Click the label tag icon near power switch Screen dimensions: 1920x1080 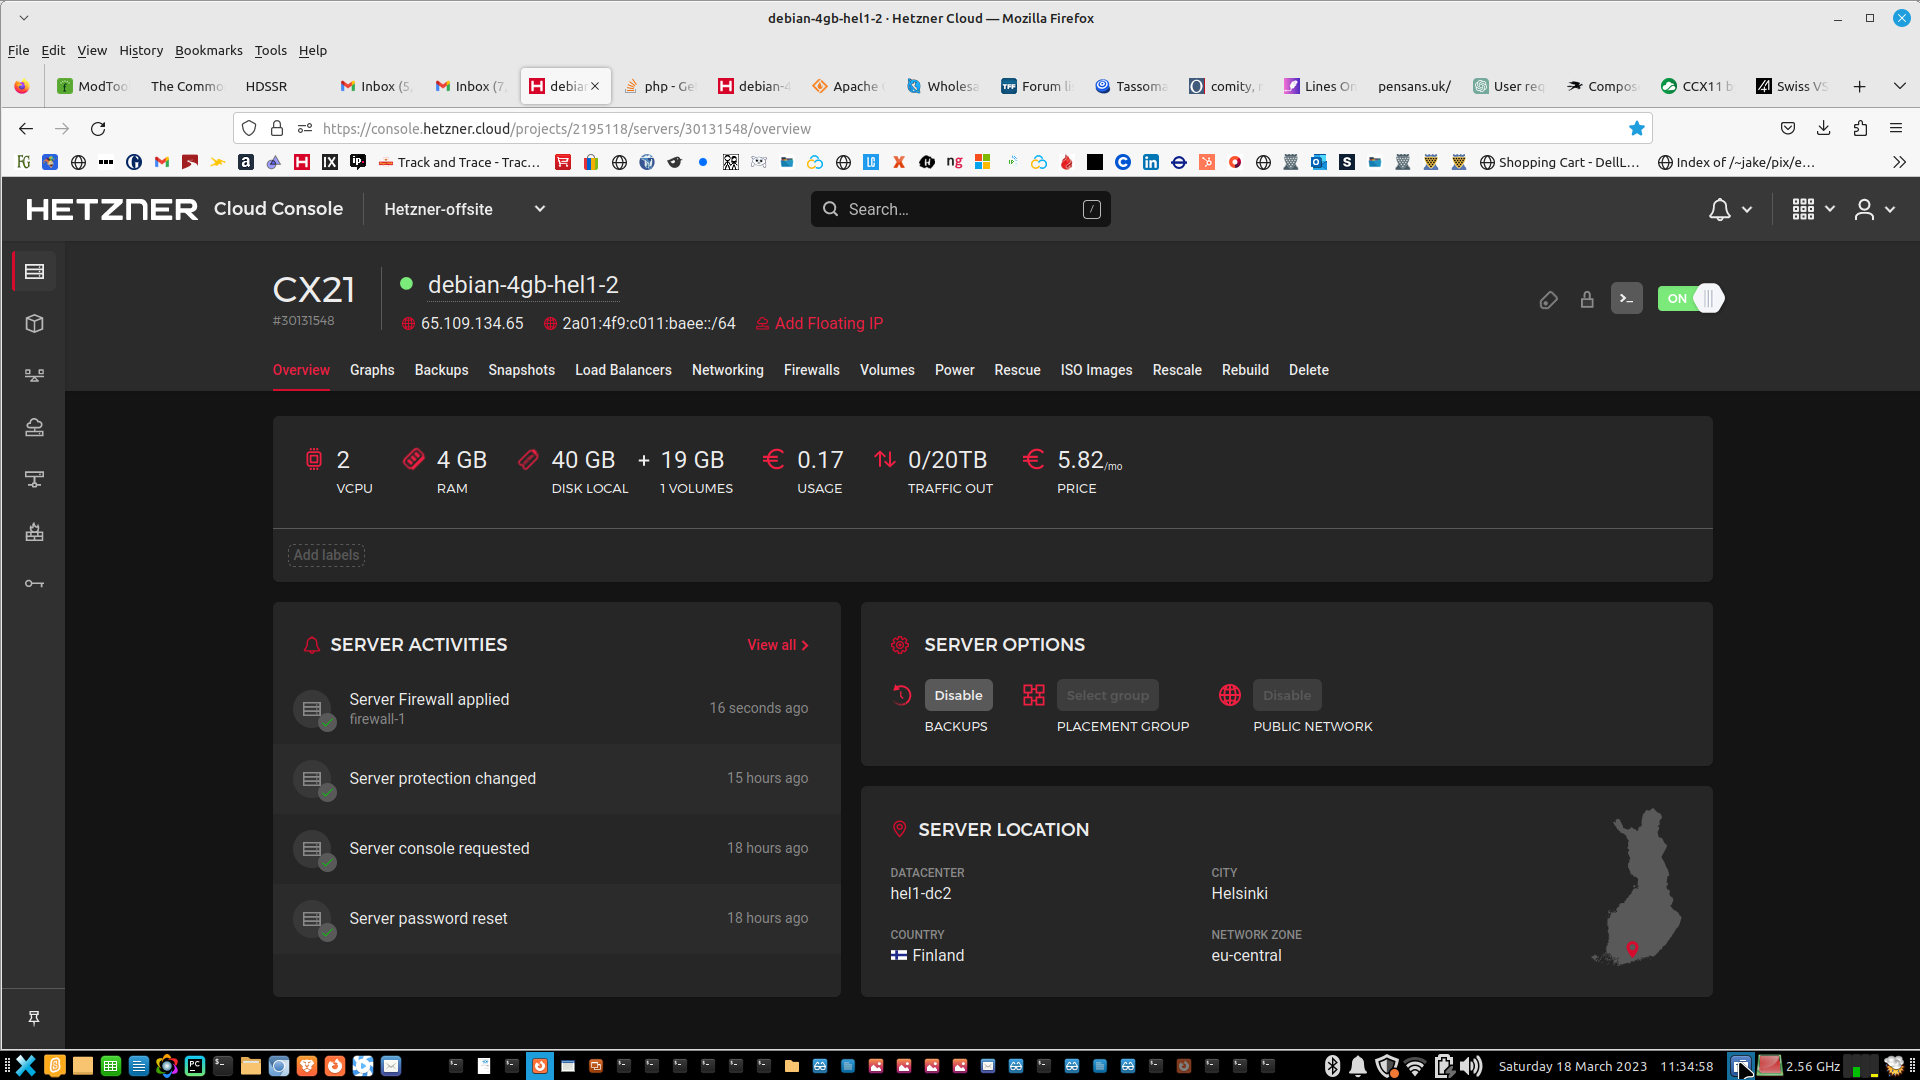1548,300
